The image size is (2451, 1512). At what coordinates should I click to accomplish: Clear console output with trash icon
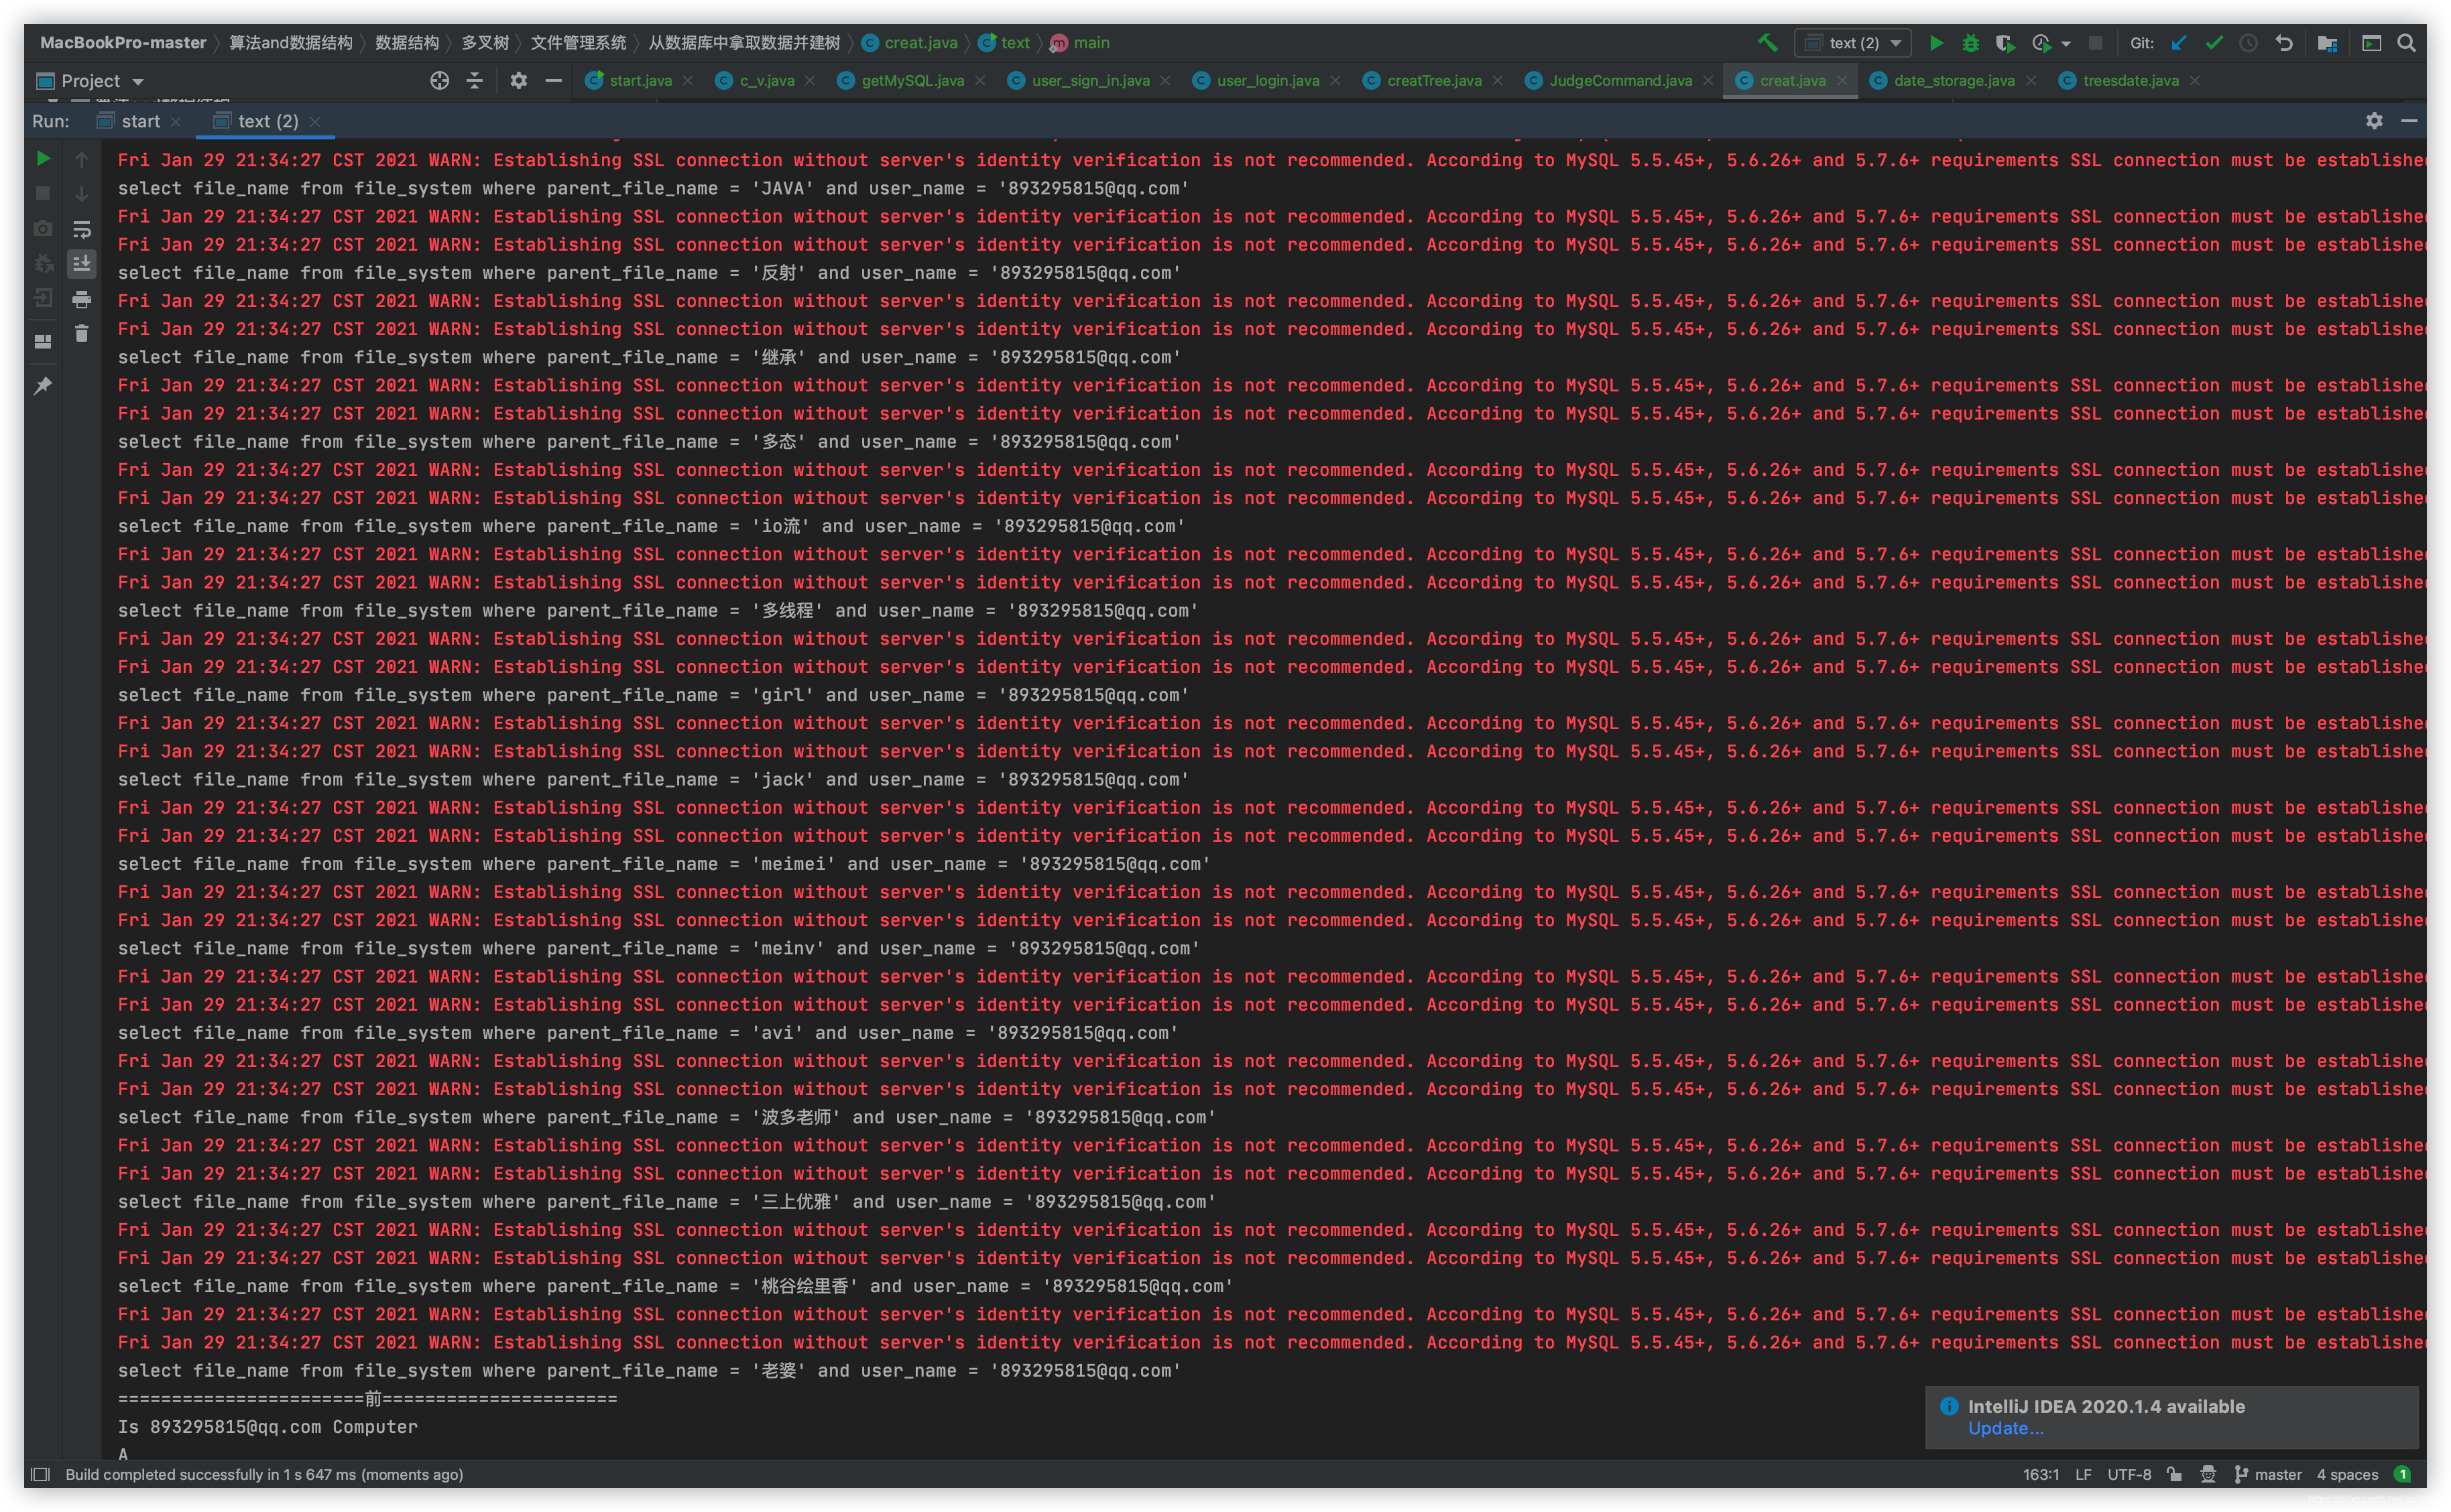(82, 334)
